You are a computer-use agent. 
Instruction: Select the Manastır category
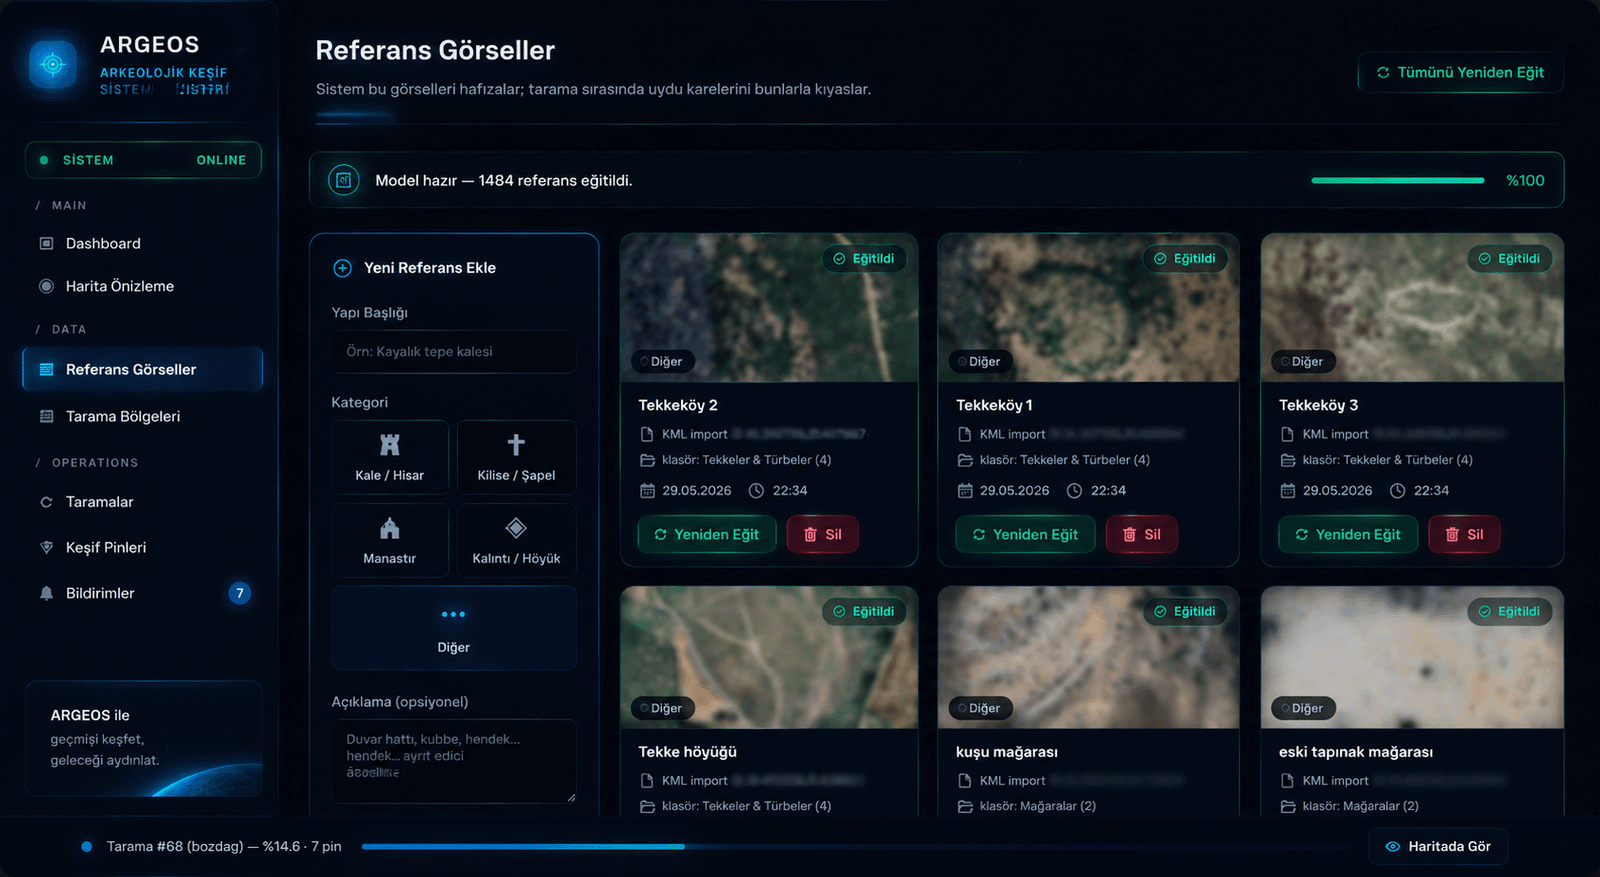click(390, 540)
